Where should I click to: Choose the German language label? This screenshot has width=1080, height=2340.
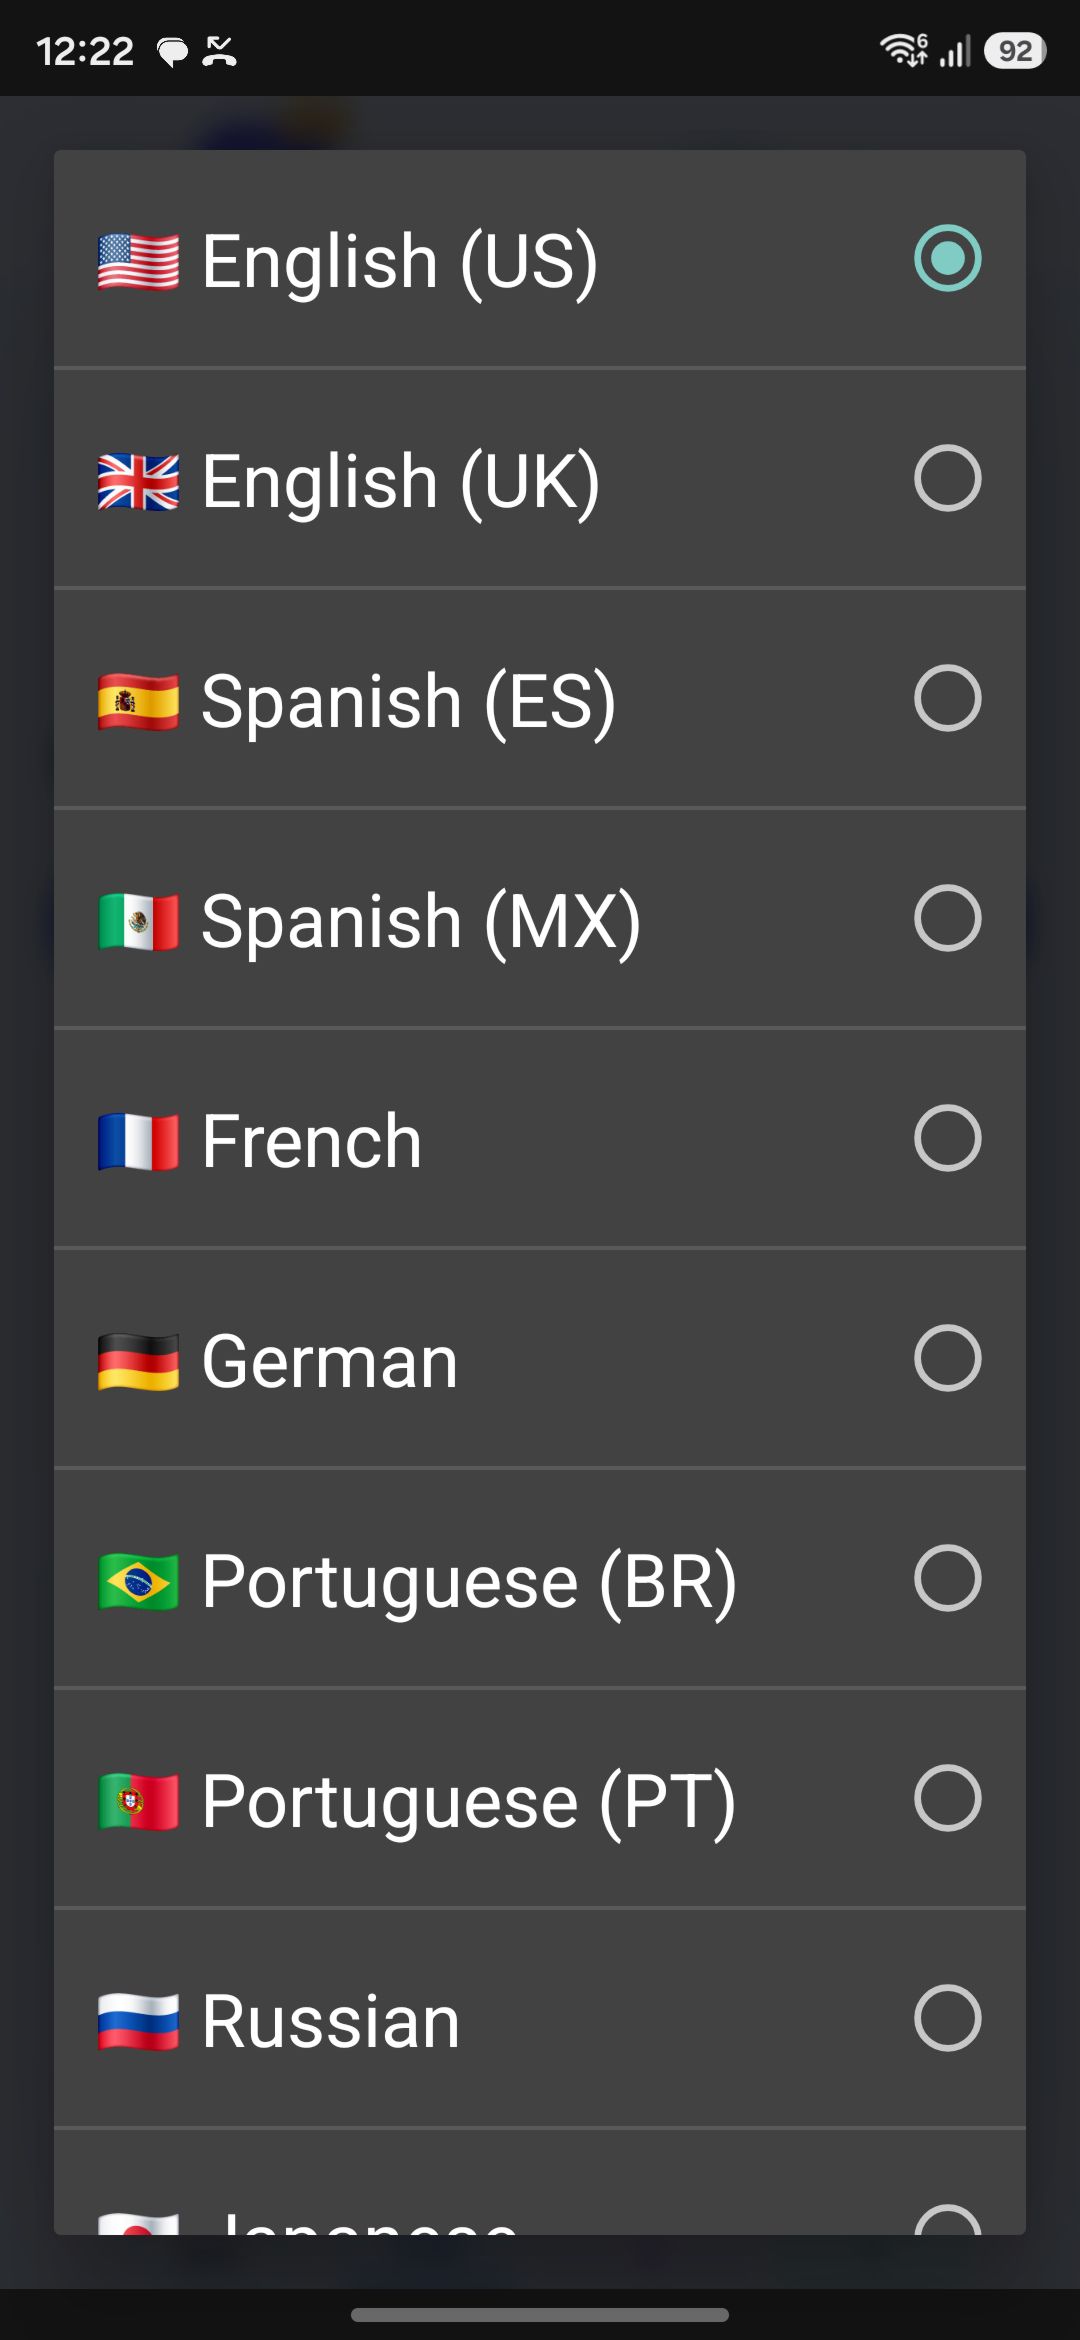point(330,1361)
